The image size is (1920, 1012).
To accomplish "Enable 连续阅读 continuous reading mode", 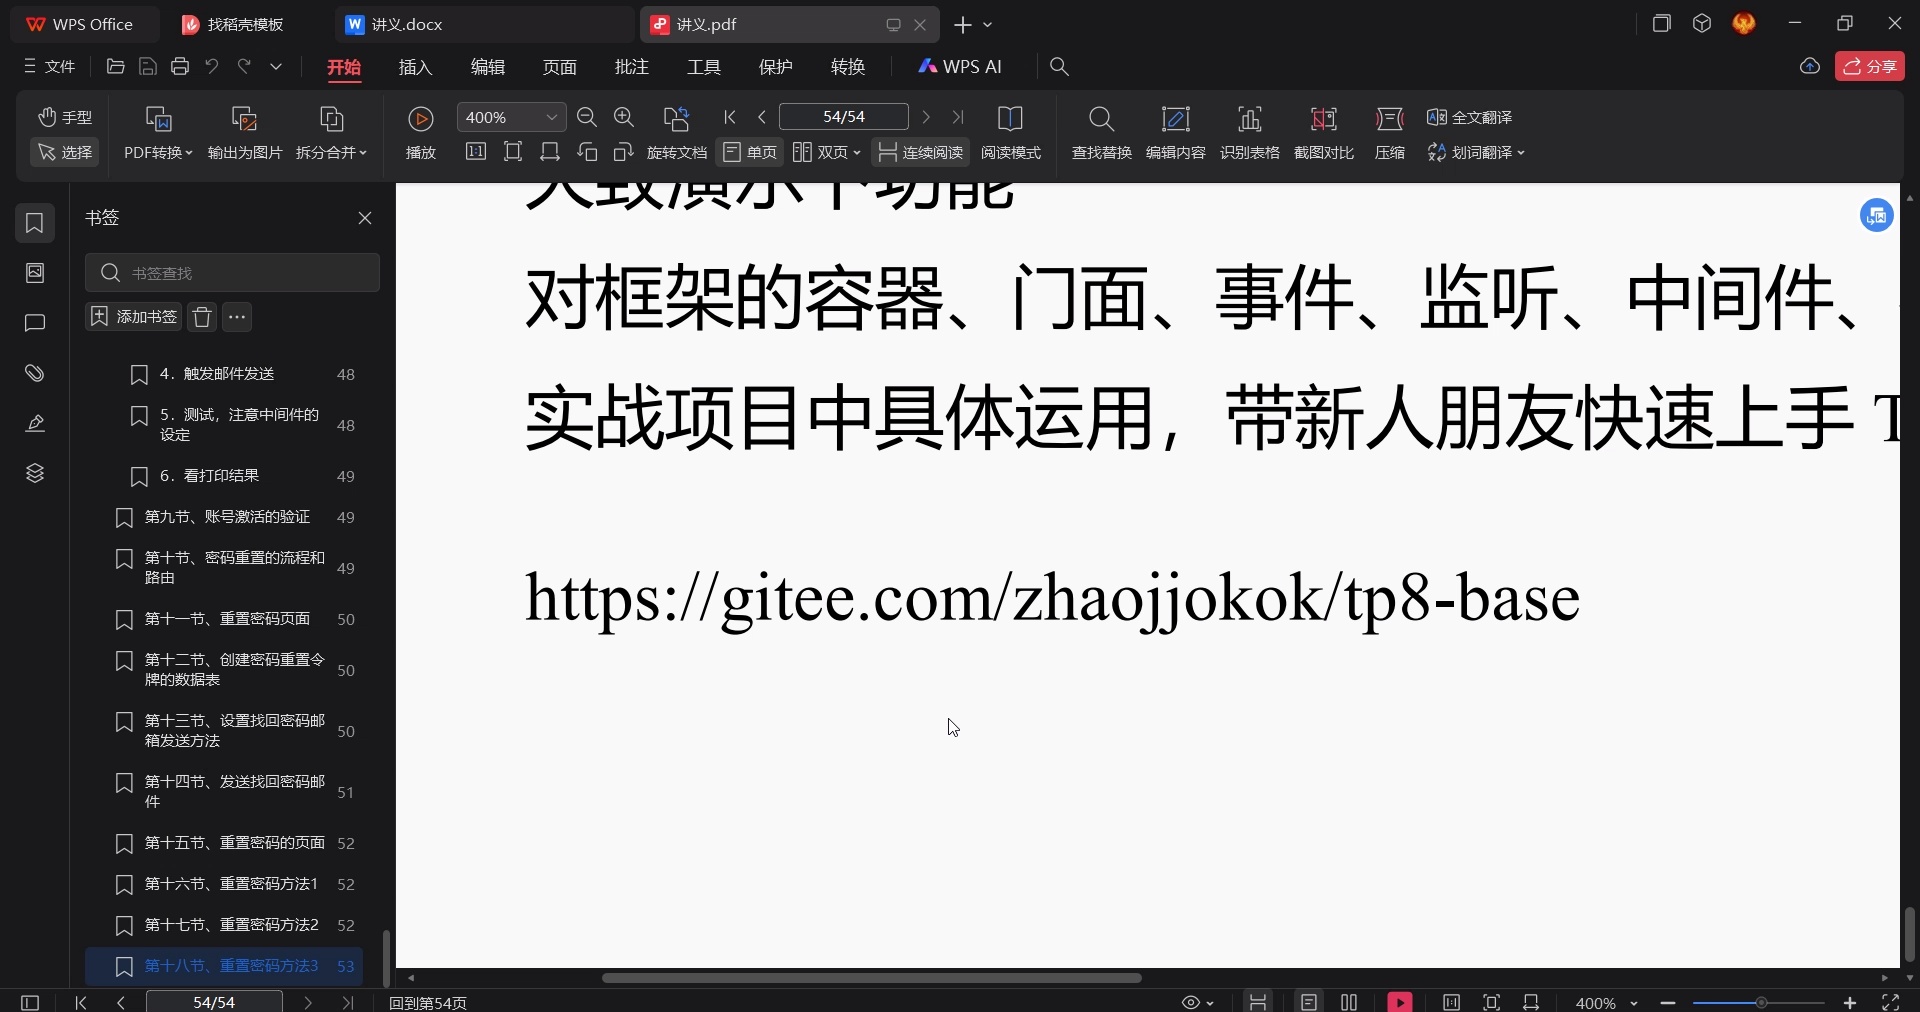I will point(919,152).
